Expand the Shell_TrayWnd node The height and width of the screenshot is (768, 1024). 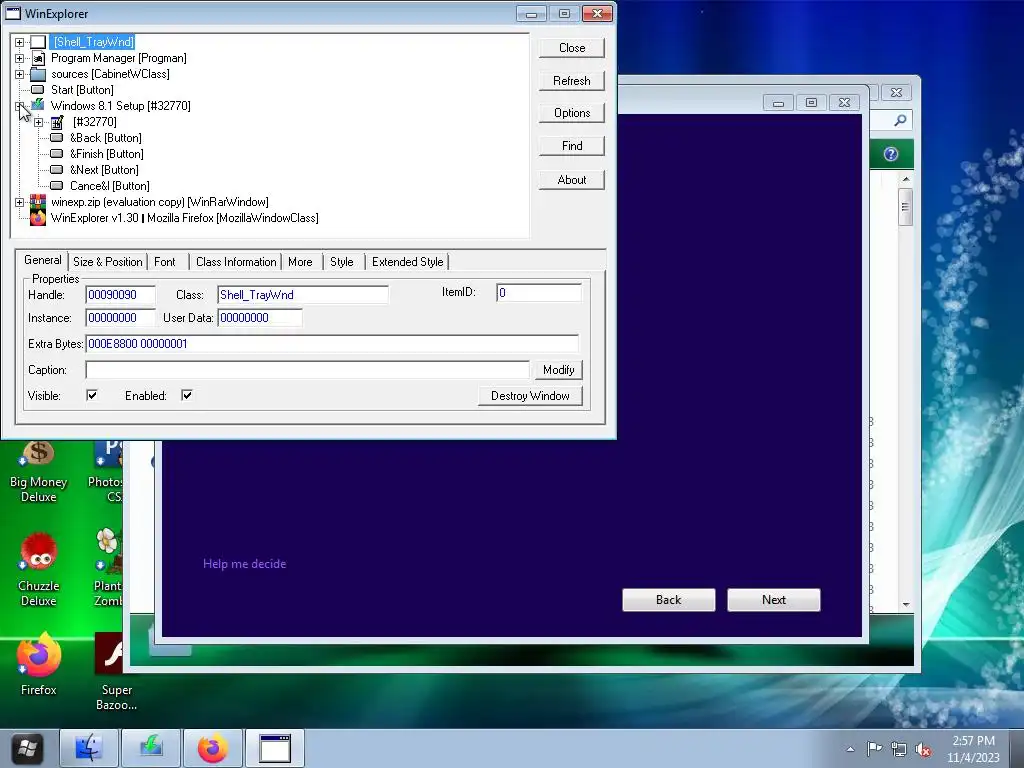(x=20, y=42)
